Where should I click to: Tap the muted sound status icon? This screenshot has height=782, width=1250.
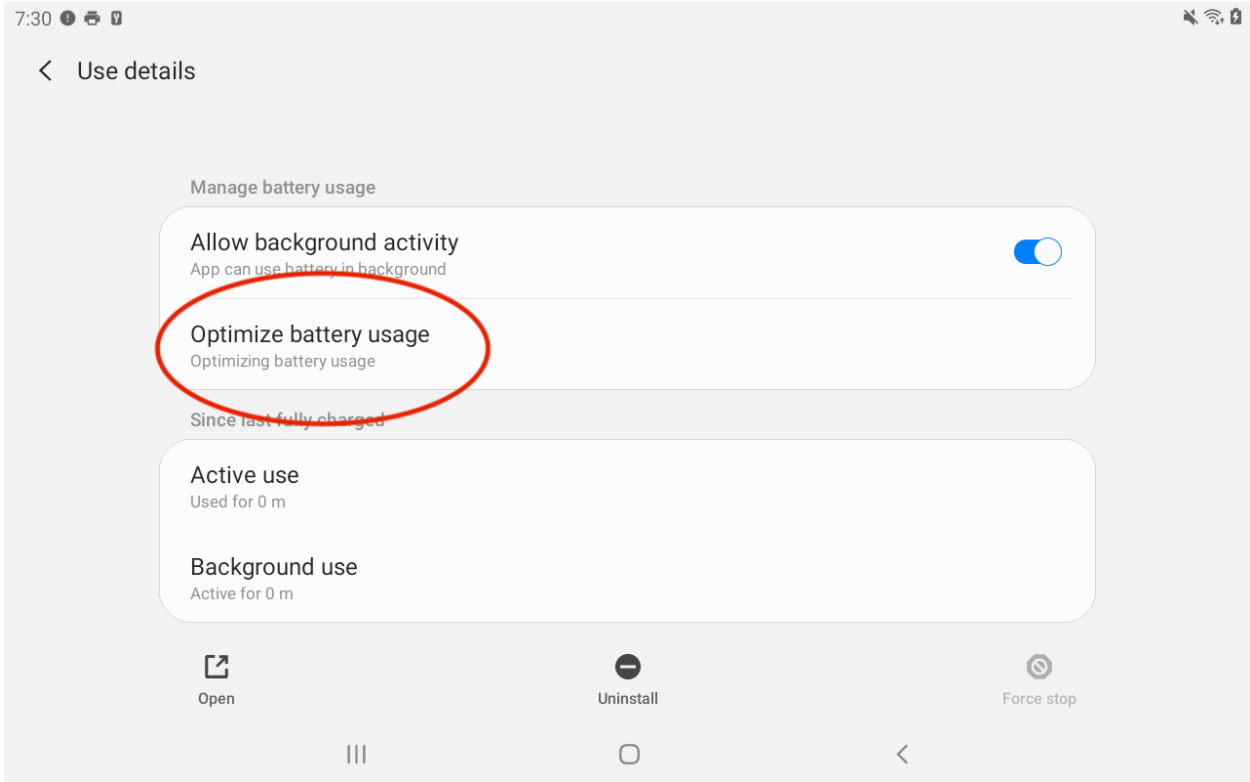pyautogui.click(x=1191, y=18)
